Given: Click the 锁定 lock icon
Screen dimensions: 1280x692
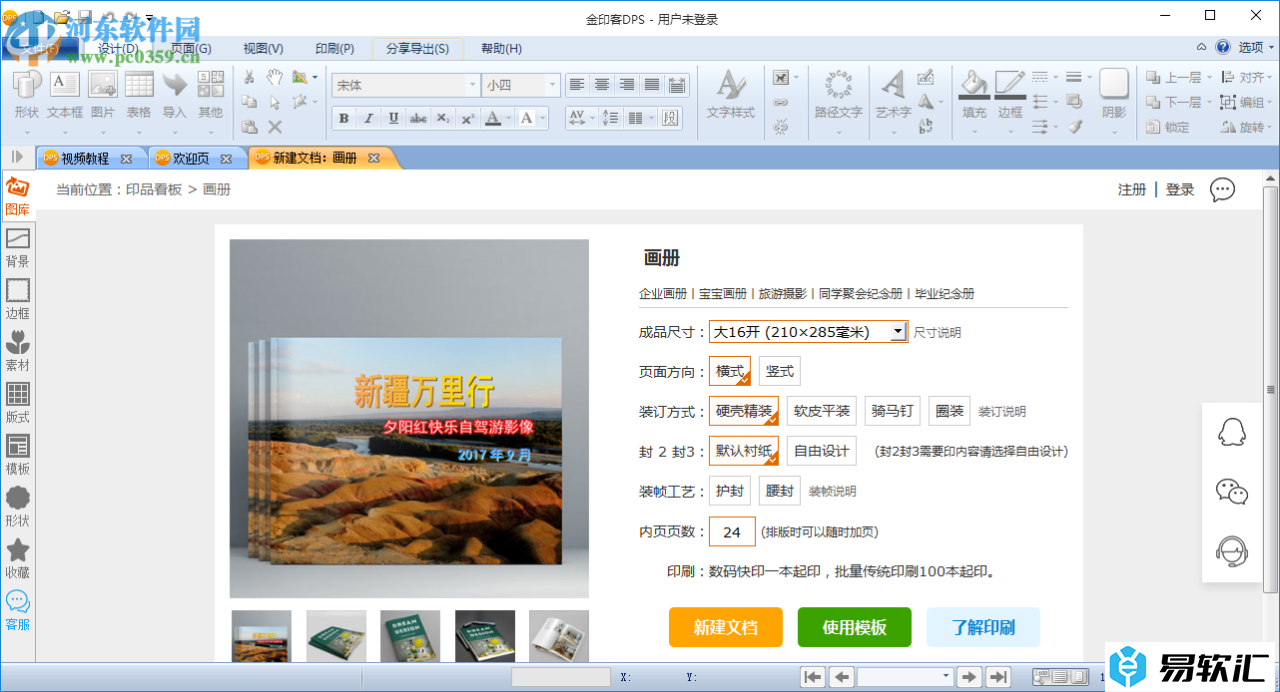Looking at the screenshot, I should (1168, 127).
